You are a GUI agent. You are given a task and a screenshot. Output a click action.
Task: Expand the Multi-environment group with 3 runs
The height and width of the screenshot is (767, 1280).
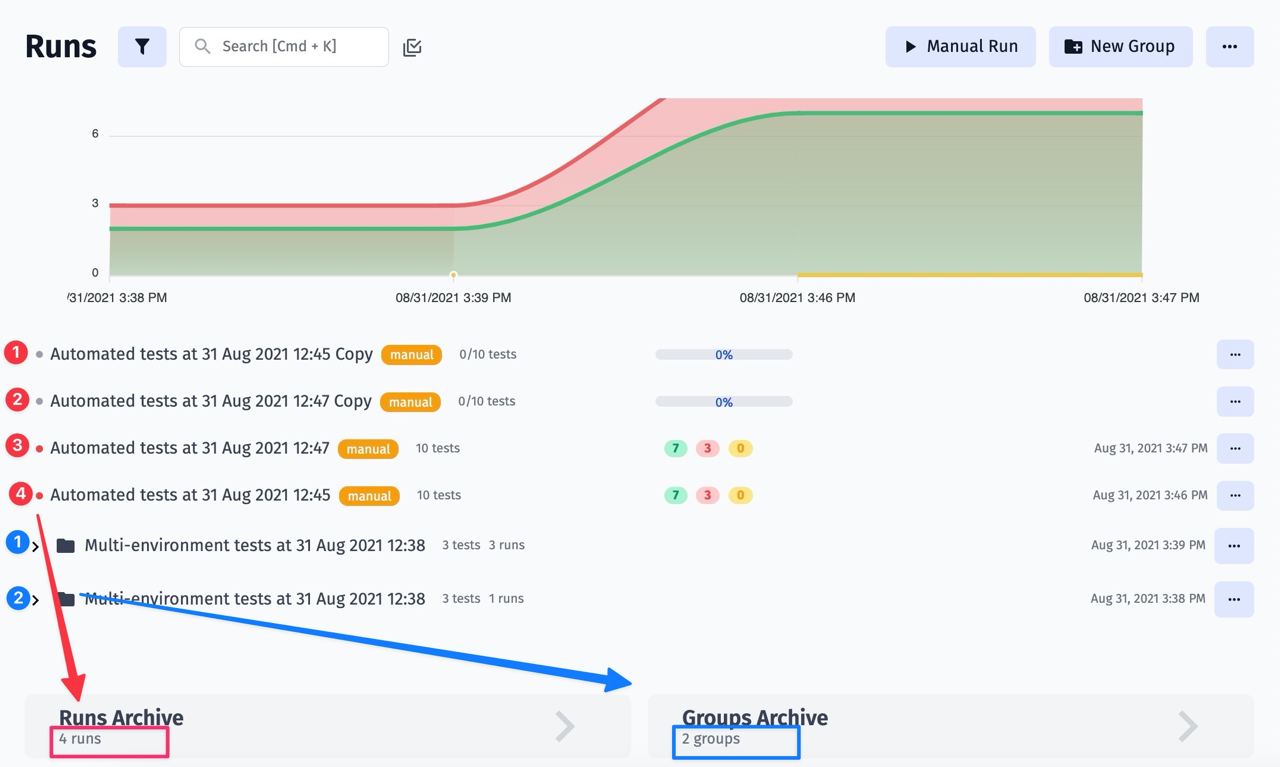[36, 546]
